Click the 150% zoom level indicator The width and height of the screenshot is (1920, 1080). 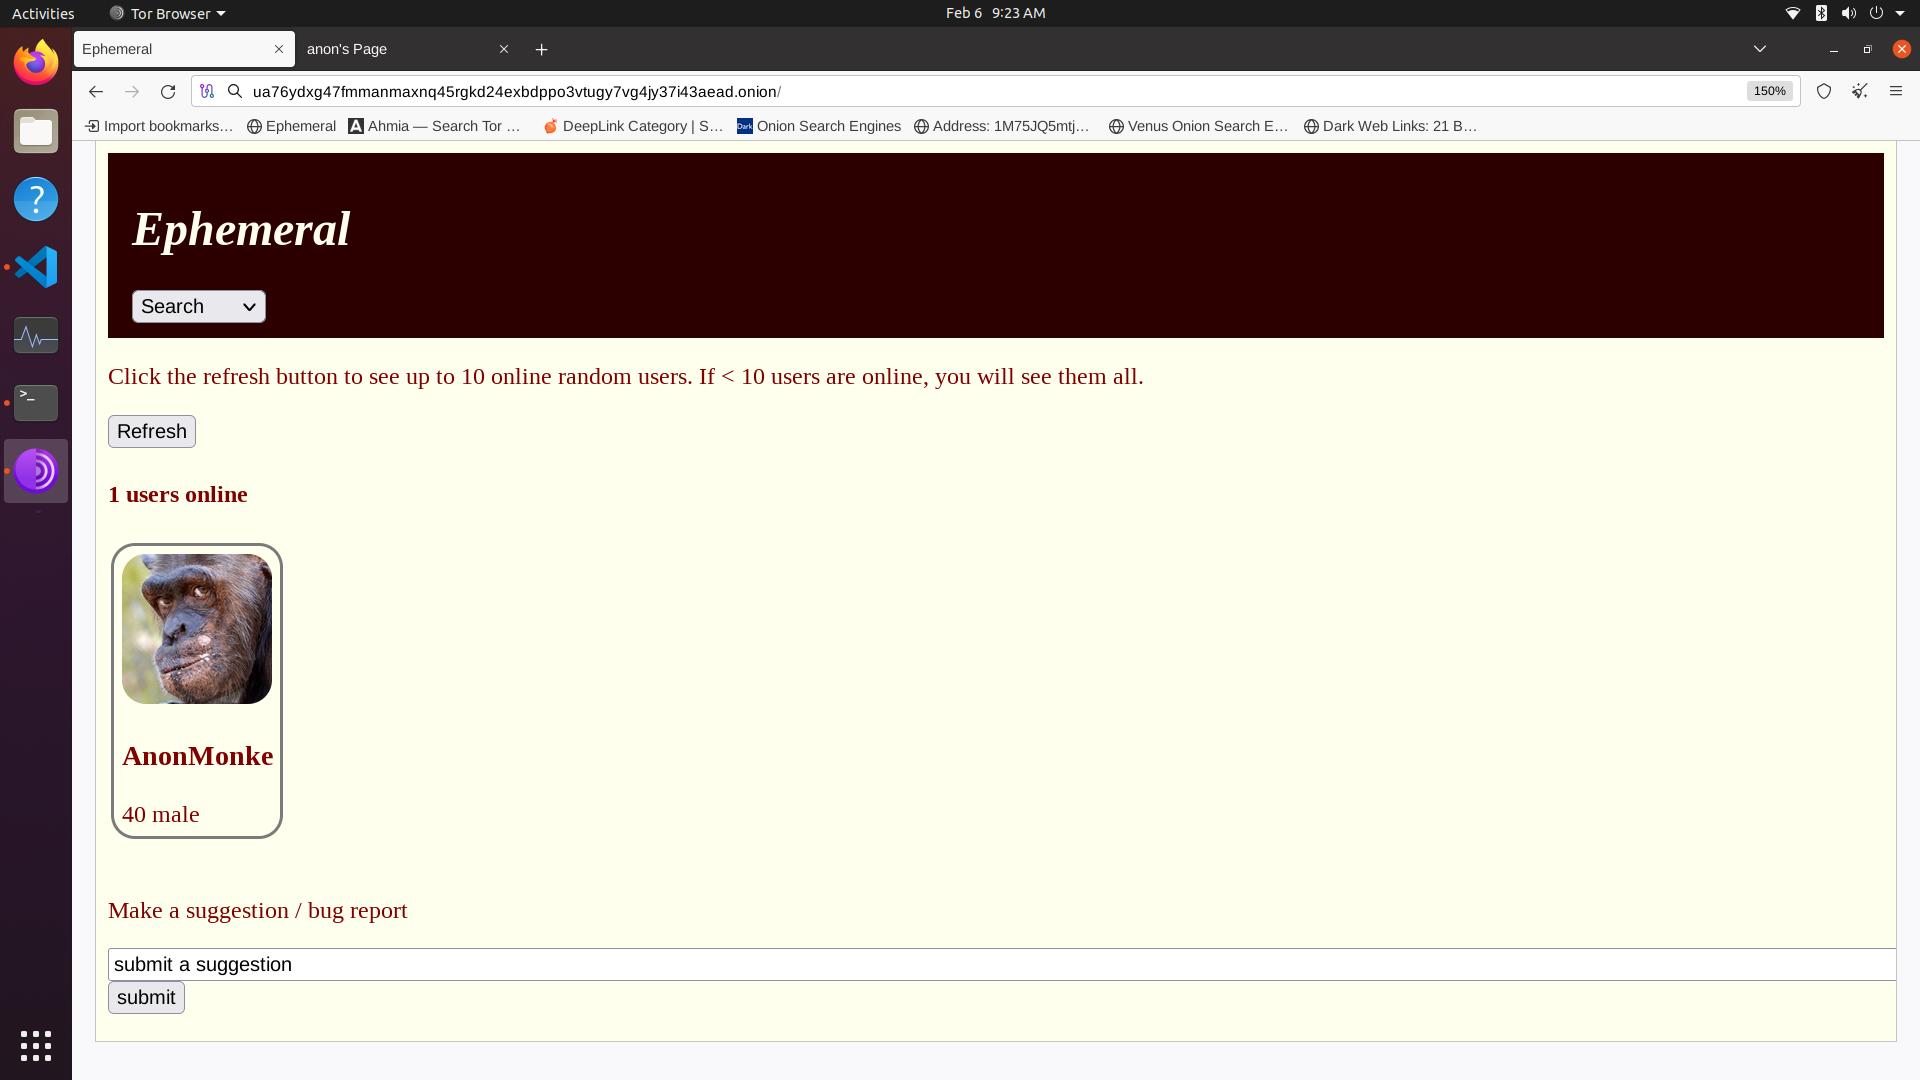tap(1768, 91)
